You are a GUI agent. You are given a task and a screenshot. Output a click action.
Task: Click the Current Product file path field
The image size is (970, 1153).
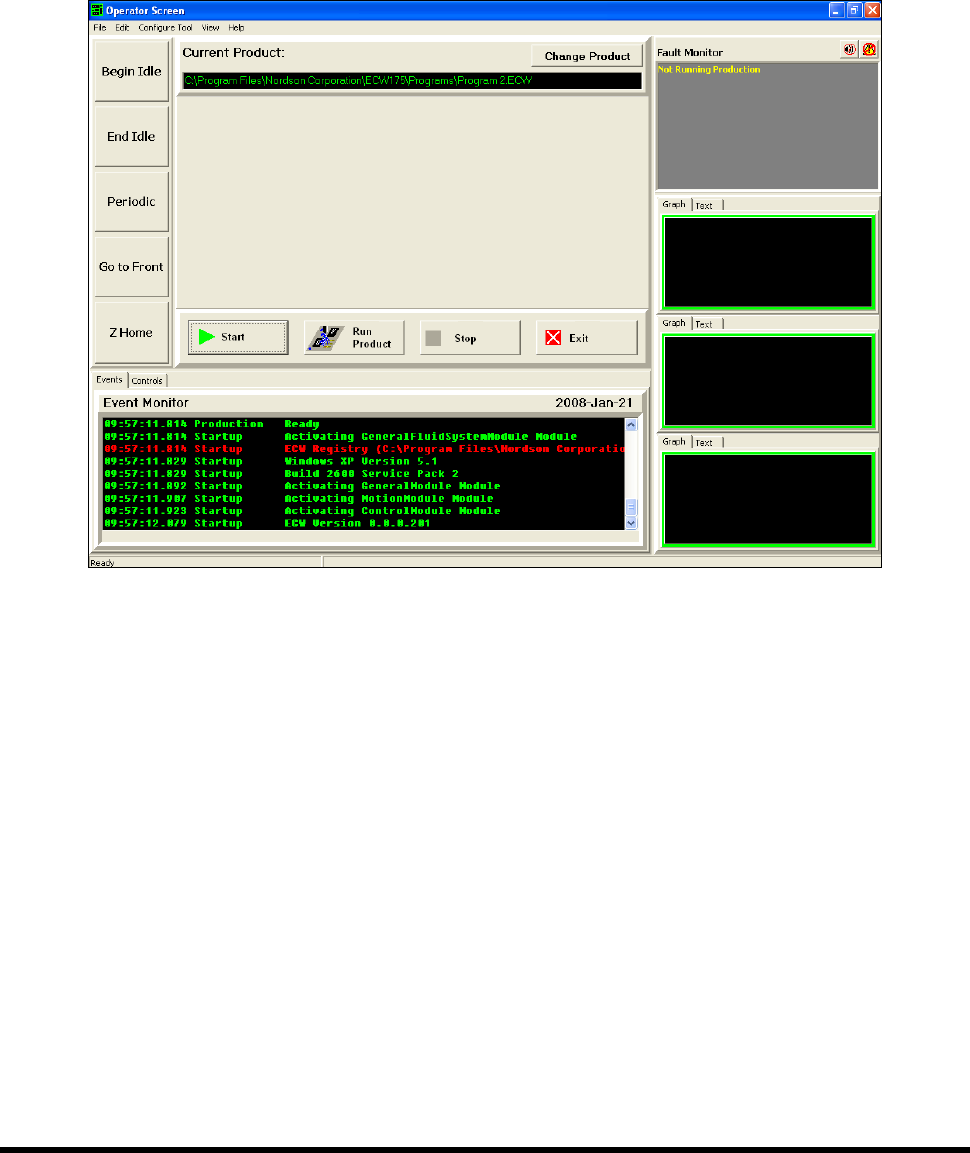coord(412,81)
